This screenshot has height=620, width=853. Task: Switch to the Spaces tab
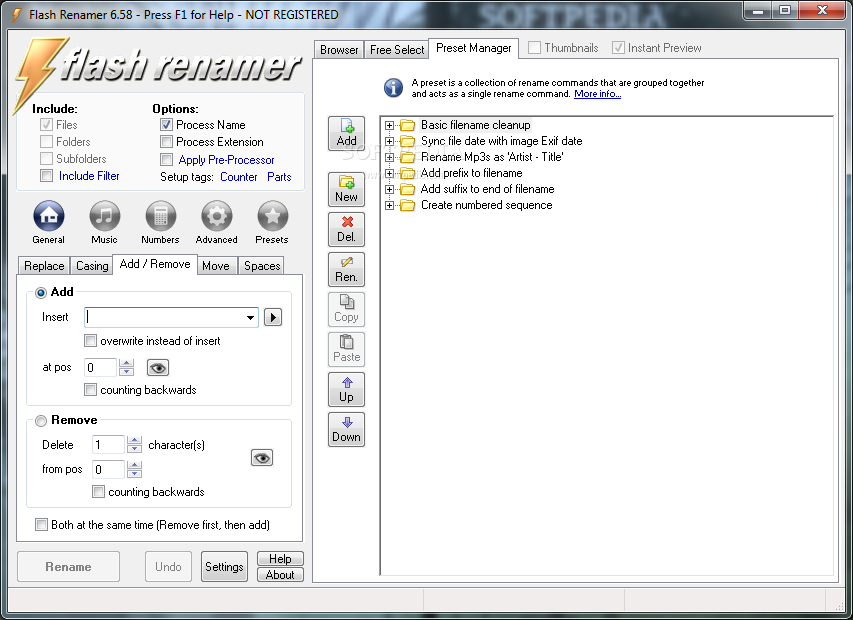click(x=262, y=265)
